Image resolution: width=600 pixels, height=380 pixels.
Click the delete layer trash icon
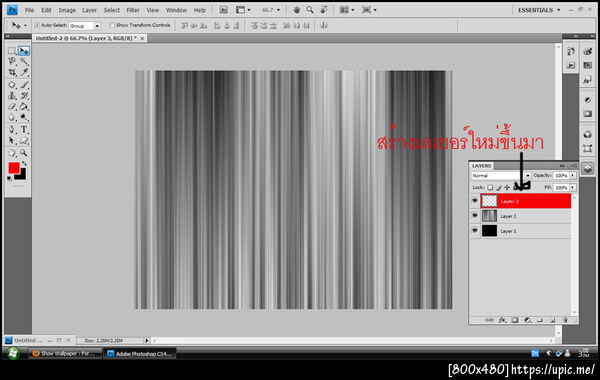click(x=565, y=320)
